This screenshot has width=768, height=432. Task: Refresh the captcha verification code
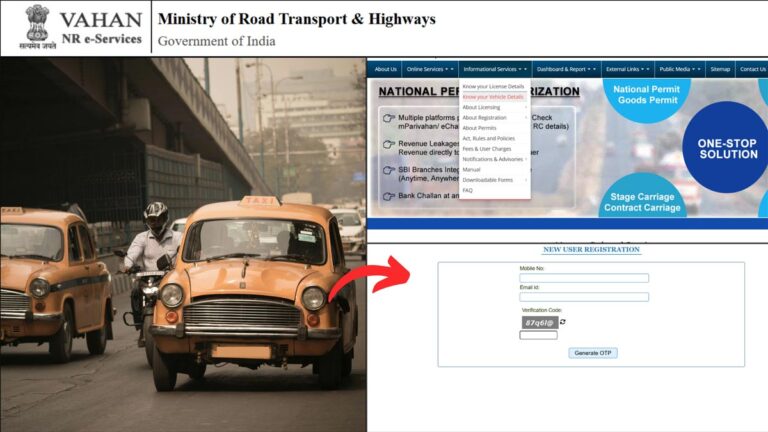[x=563, y=322]
